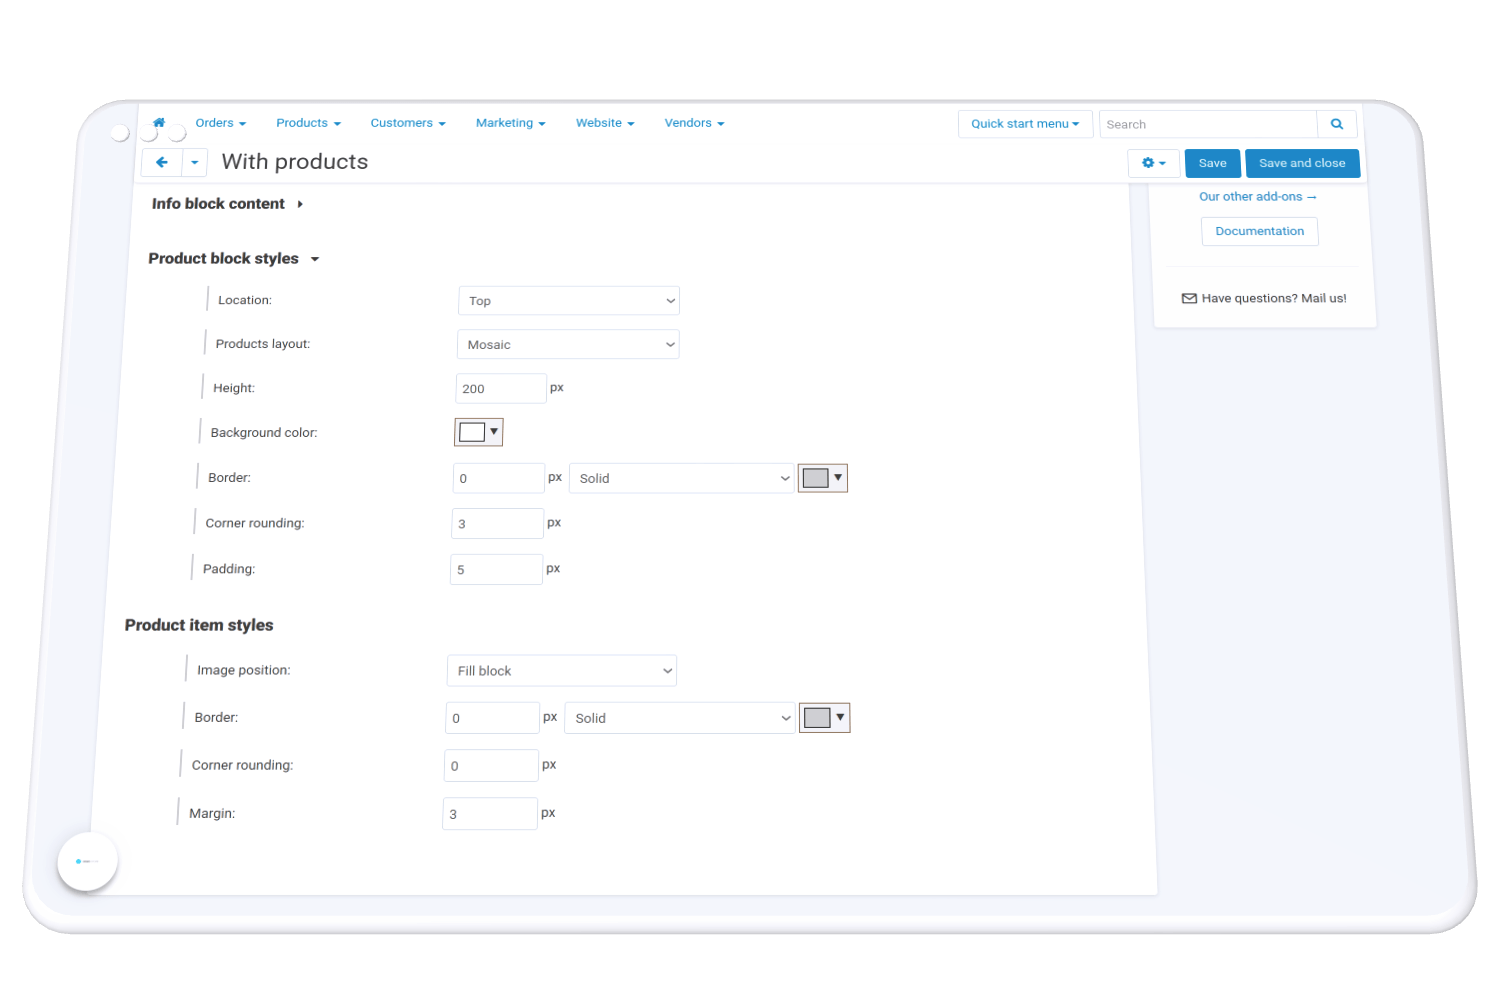The image size is (1500, 1000).
Task: Focus the Search input field
Action: (x=1208, y=124)
